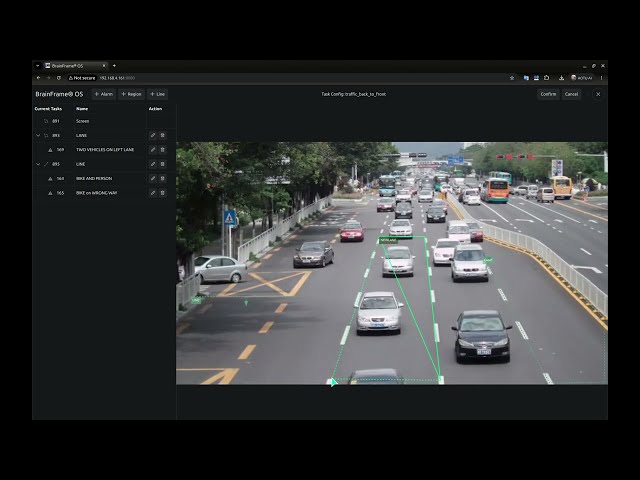640x480 pixels.
Task: Cancel the task configuration
Action: [571, 94]
